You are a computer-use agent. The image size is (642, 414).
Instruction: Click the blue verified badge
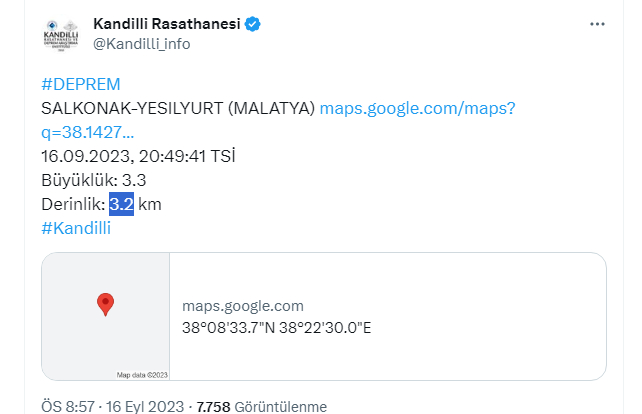(x=255, y=24)
